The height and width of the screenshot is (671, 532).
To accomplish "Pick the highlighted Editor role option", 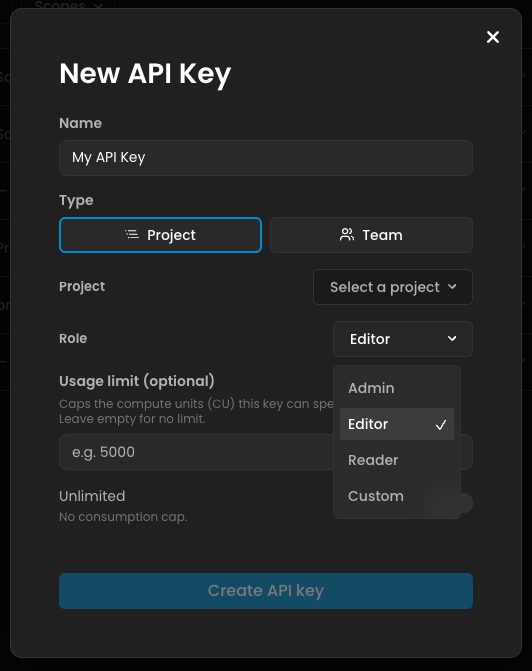I will (397, 424).
